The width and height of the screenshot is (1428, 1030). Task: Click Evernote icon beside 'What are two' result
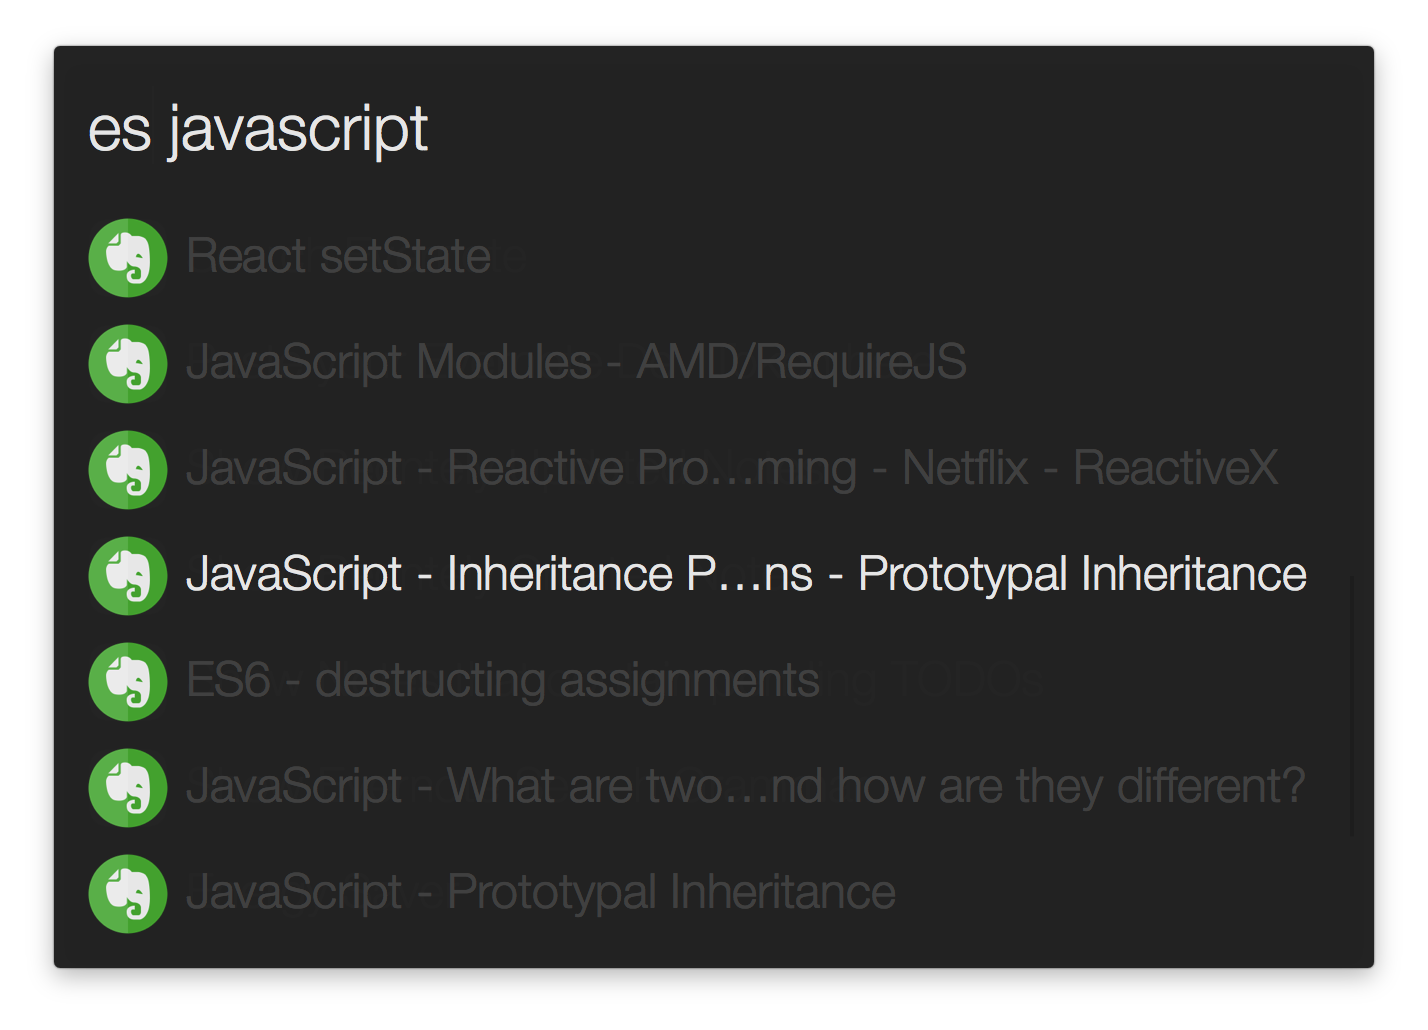click(128, 788)
